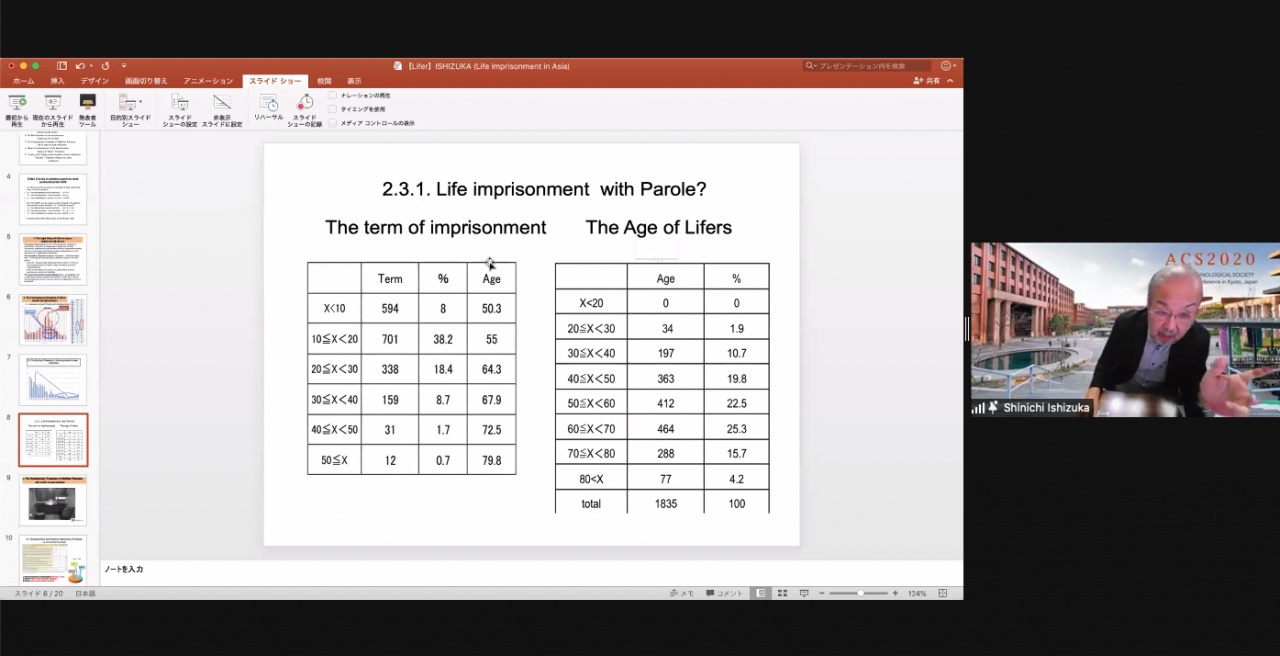1280x656 pixels.
Task: Switch to slide sorter grid view
Action: coord(783,593)
